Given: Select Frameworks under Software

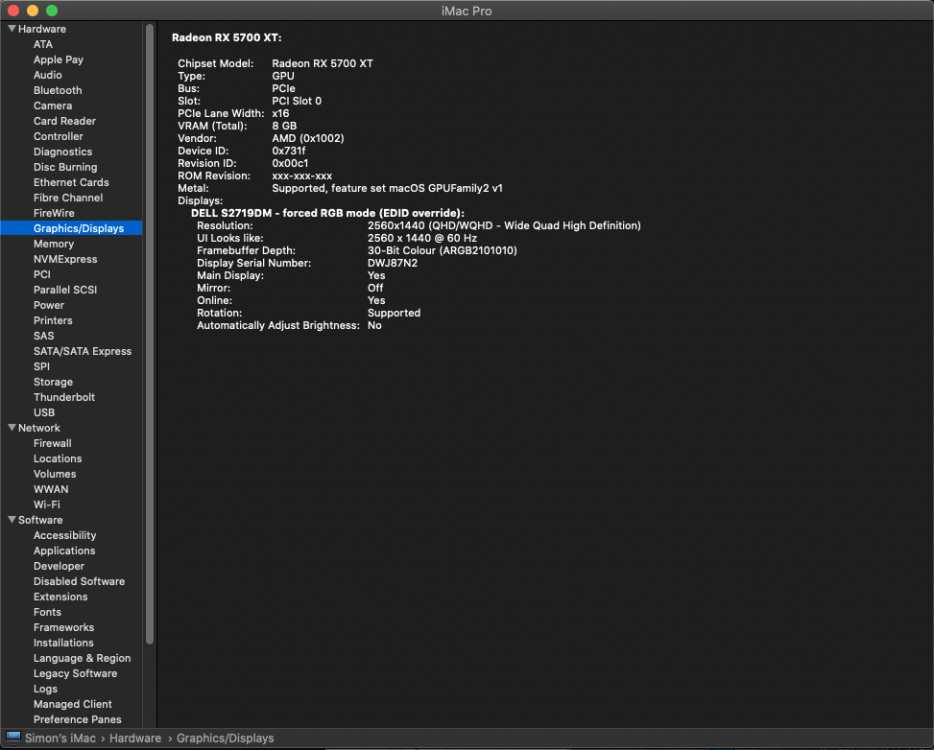Looking at the screenshot, I should (64, 628).
